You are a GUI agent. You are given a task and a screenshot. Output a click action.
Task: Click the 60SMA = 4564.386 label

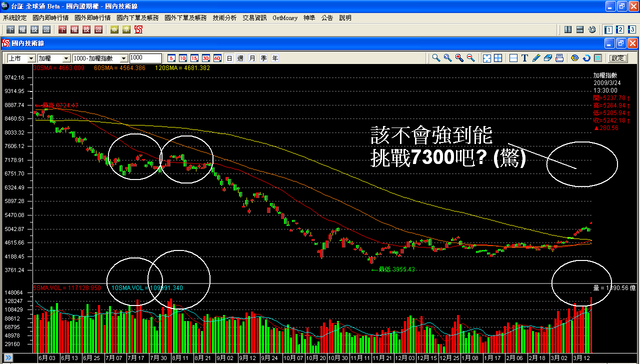point(119,68)
